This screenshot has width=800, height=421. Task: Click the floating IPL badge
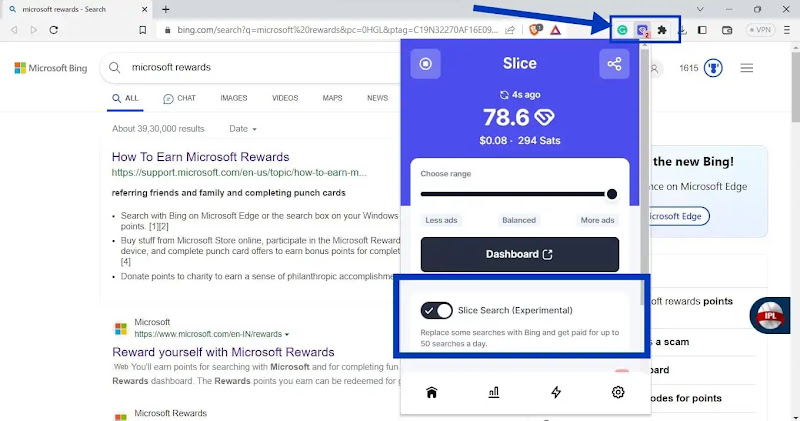770,315
